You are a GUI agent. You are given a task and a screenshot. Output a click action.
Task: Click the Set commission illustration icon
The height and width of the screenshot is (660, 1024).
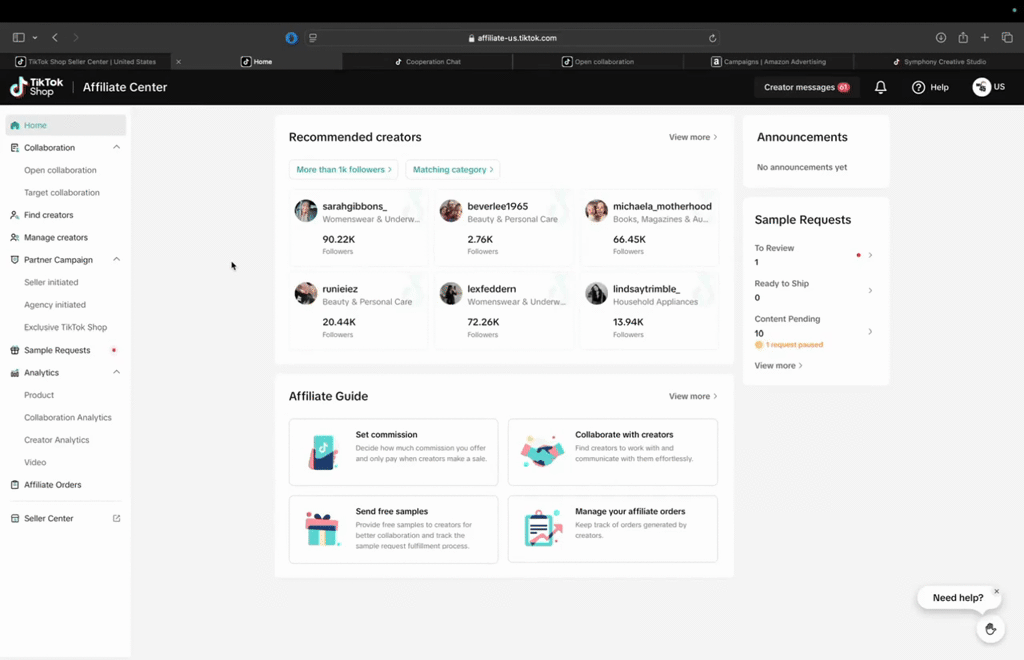tap(323, 452)
